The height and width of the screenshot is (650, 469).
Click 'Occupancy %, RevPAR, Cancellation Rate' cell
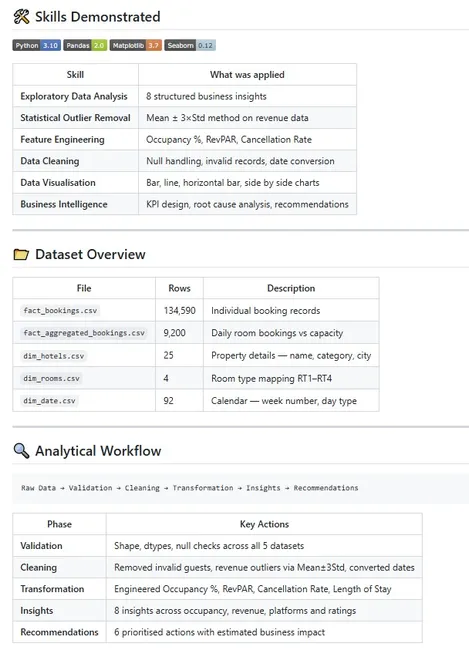click(x=247, y=139)
